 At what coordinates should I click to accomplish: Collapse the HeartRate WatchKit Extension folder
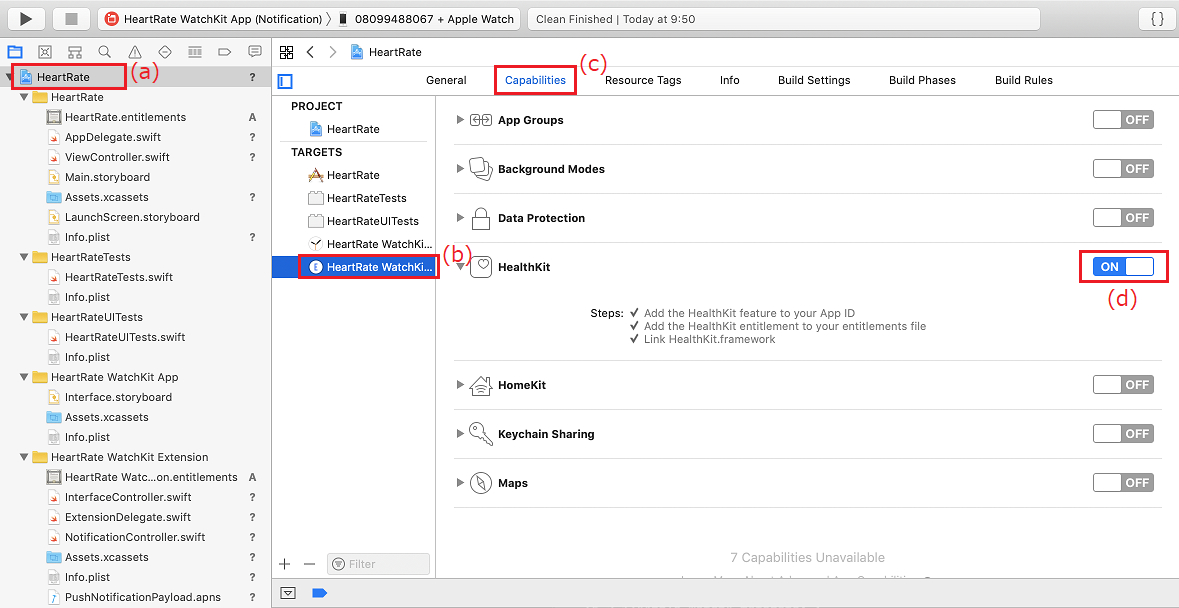[24, 457]
